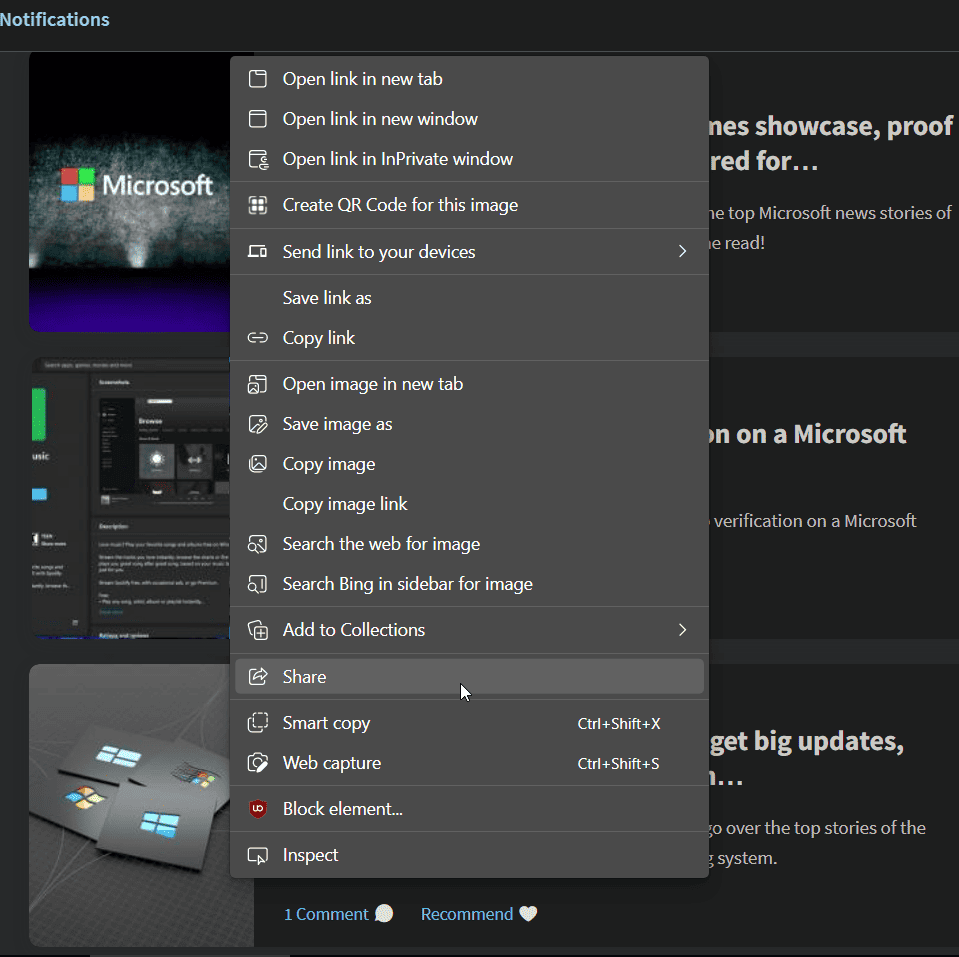Select Create QR Code for this image

pos(469,205)
